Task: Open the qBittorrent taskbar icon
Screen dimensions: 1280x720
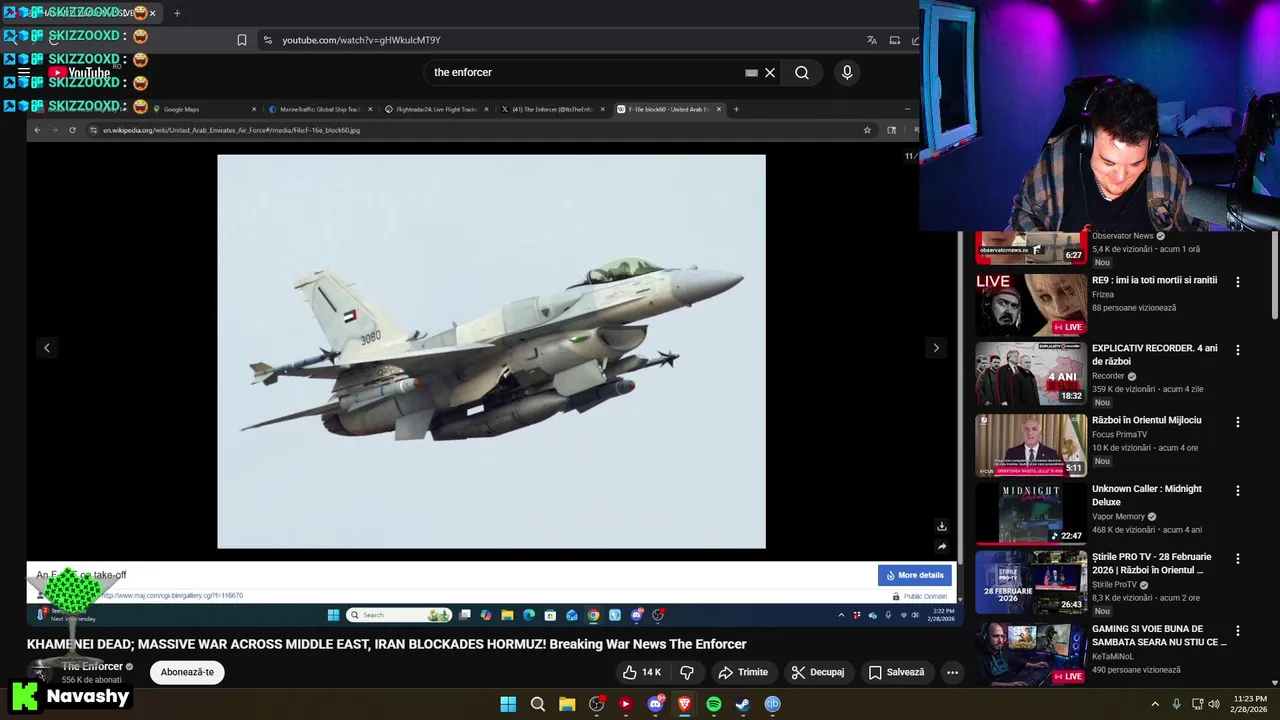Action: pos(772,704)
